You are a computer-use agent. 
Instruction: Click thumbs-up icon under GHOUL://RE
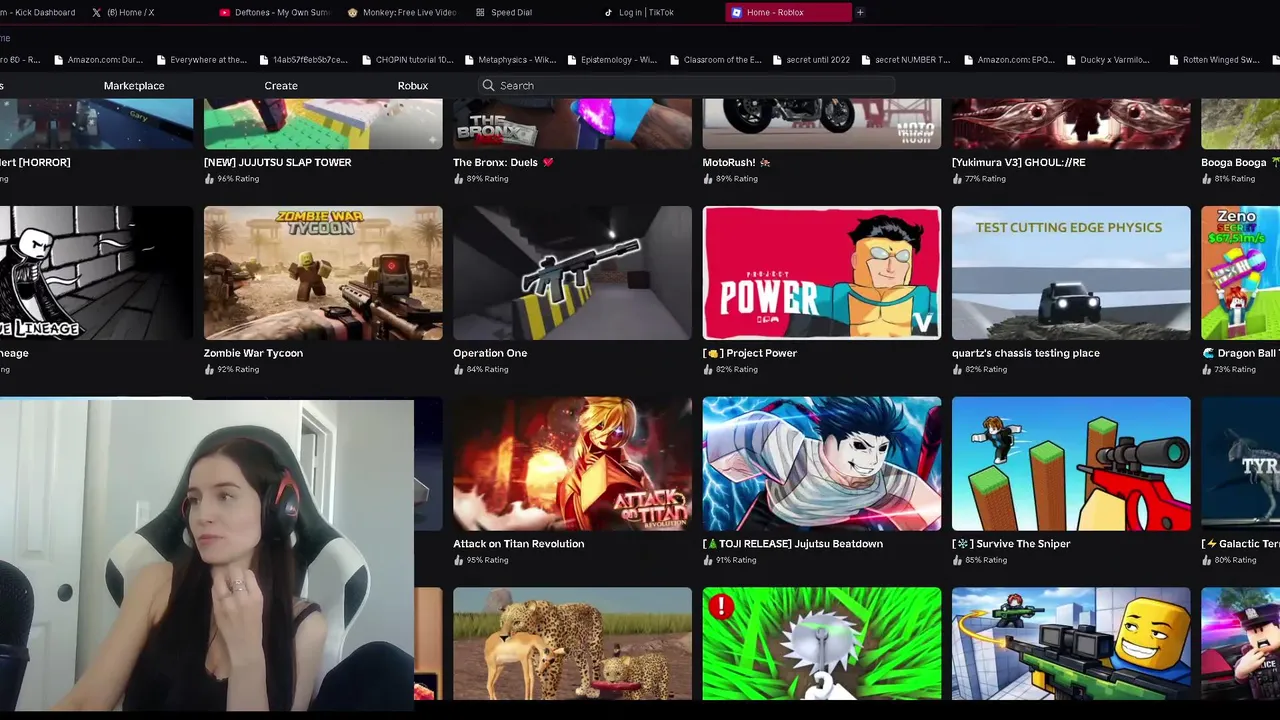(958, 178)
